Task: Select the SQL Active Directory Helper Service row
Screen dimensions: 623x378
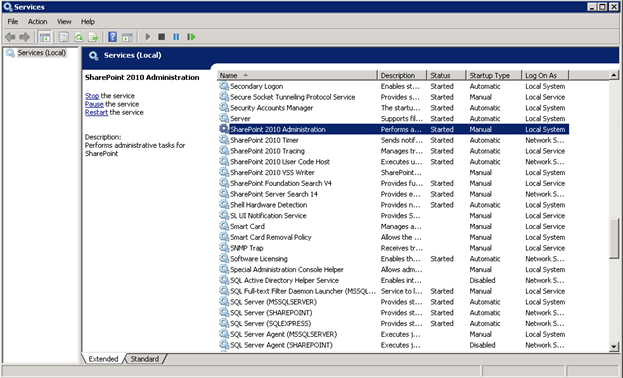Action: coord(394,280)
